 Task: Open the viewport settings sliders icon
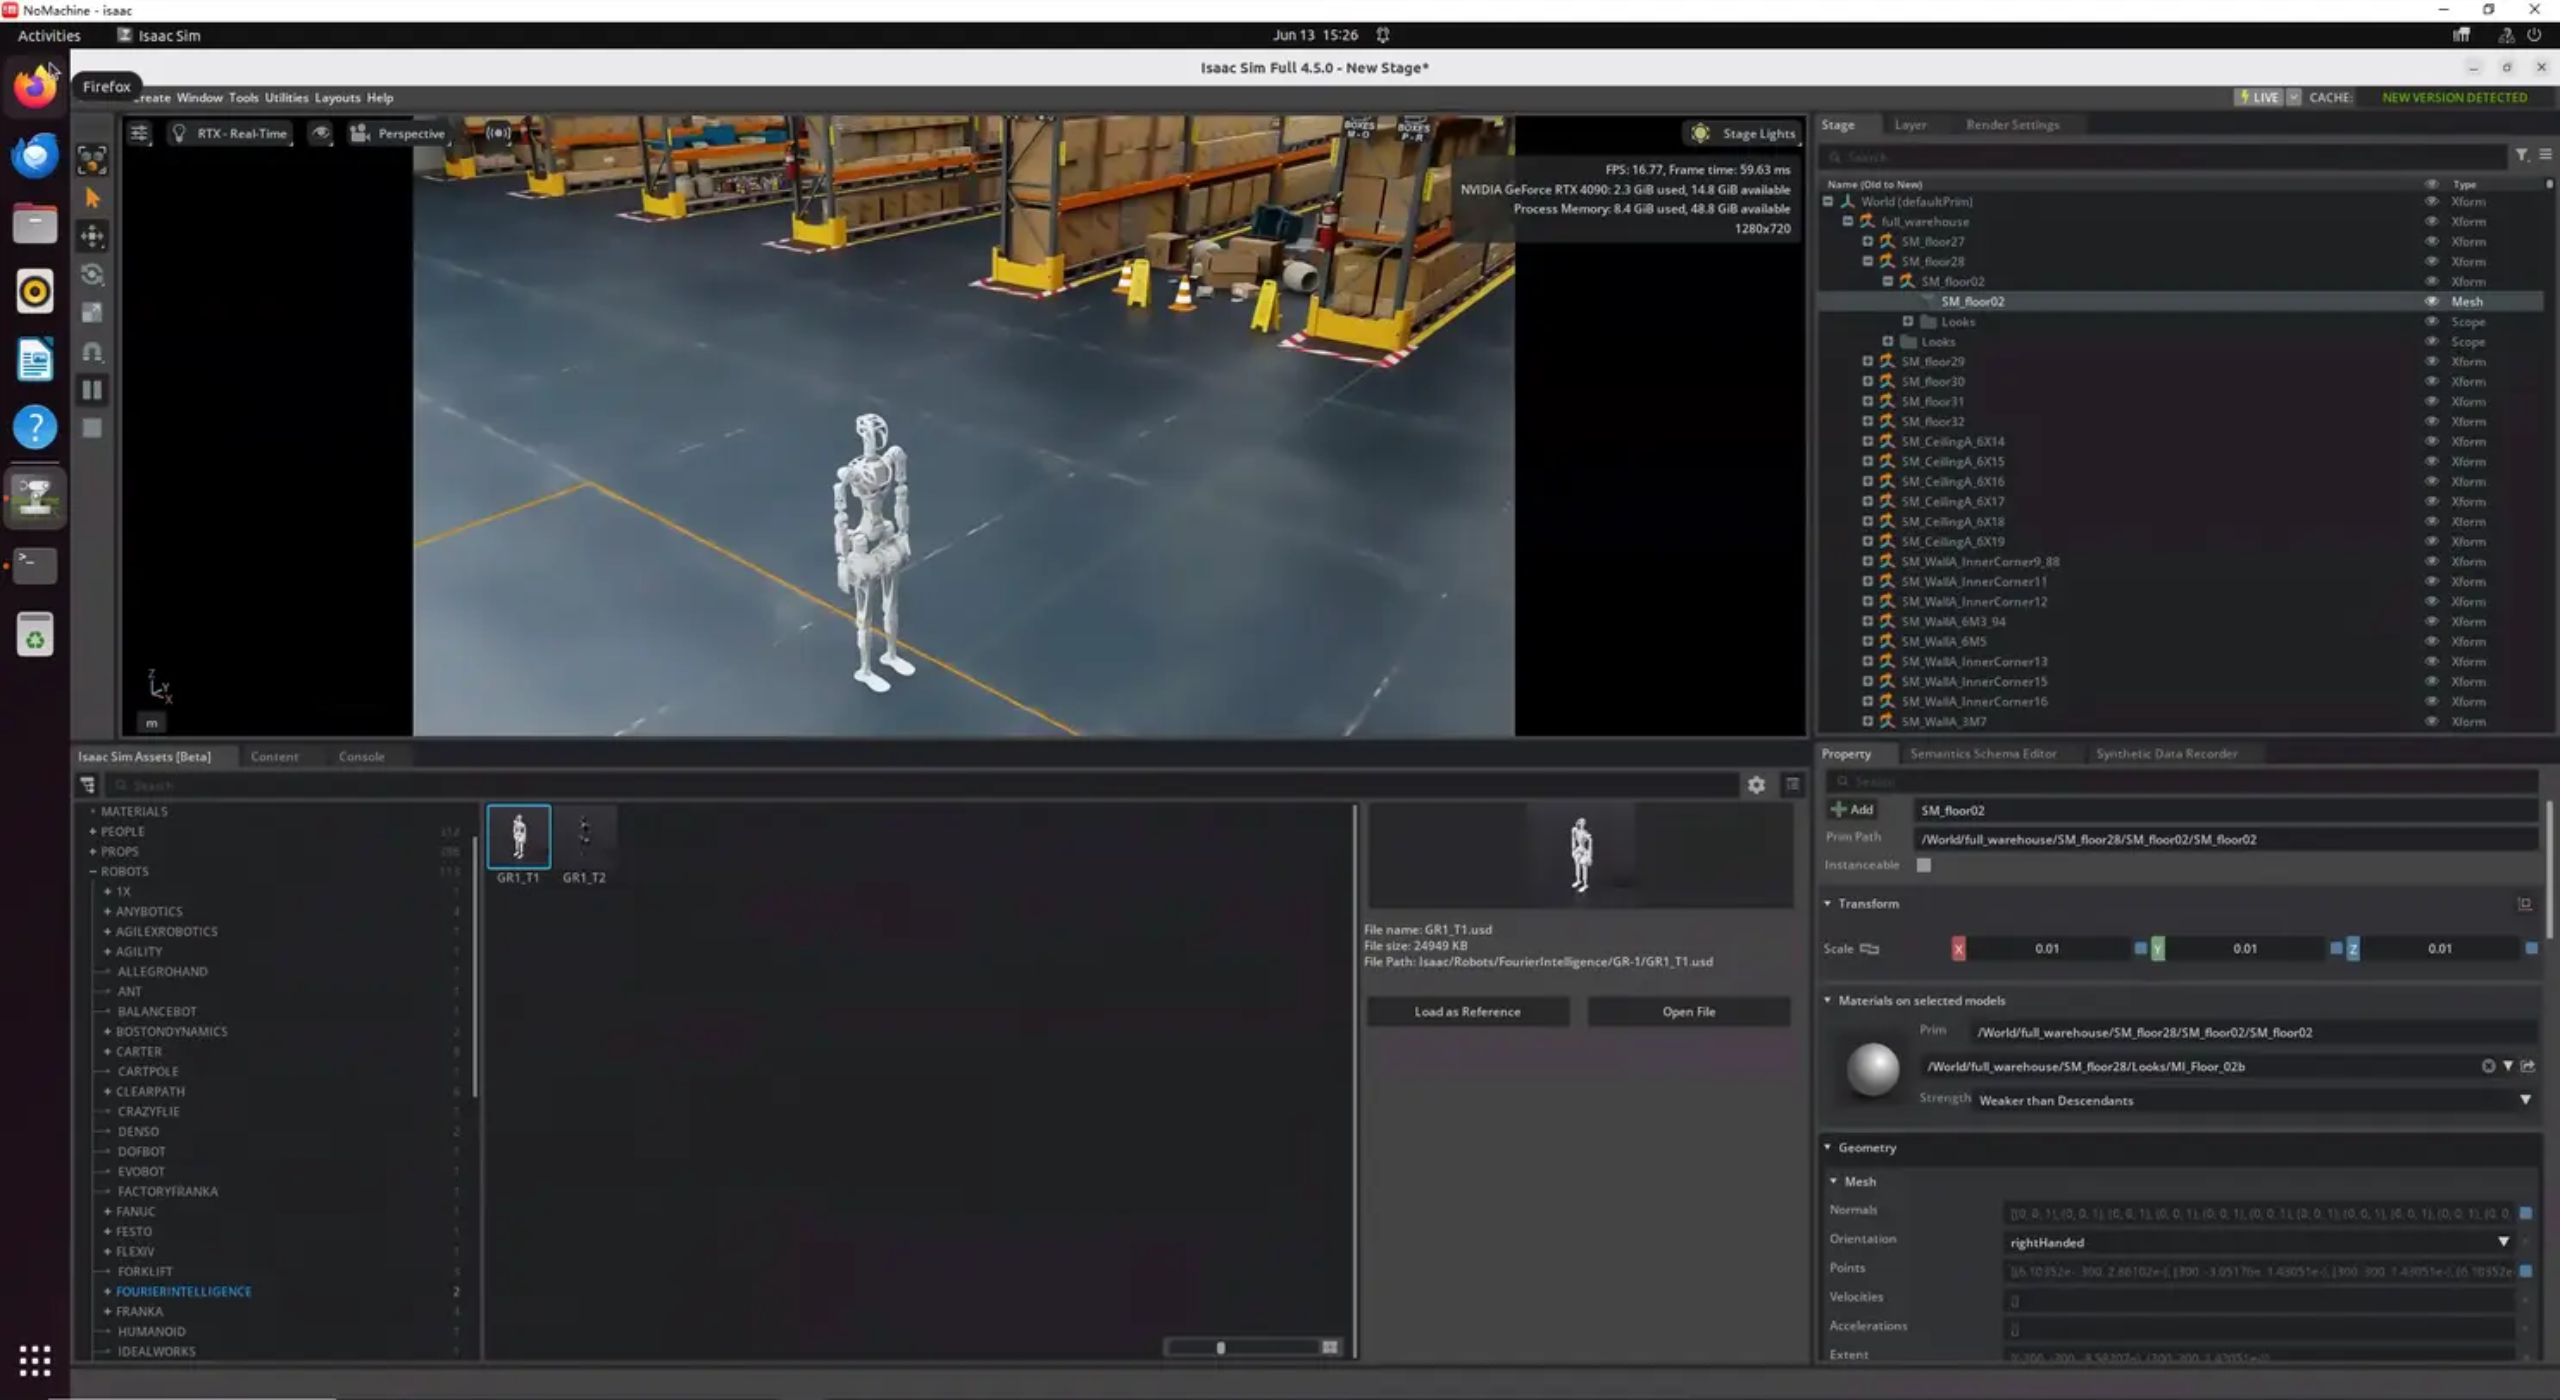pyautogui.click(x=139, y=133)
